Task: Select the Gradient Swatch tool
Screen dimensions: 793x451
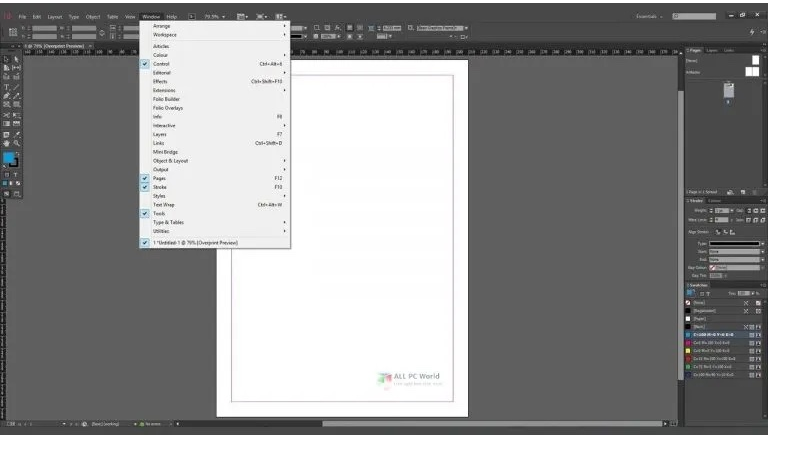Action: click(x=7, y=123)
